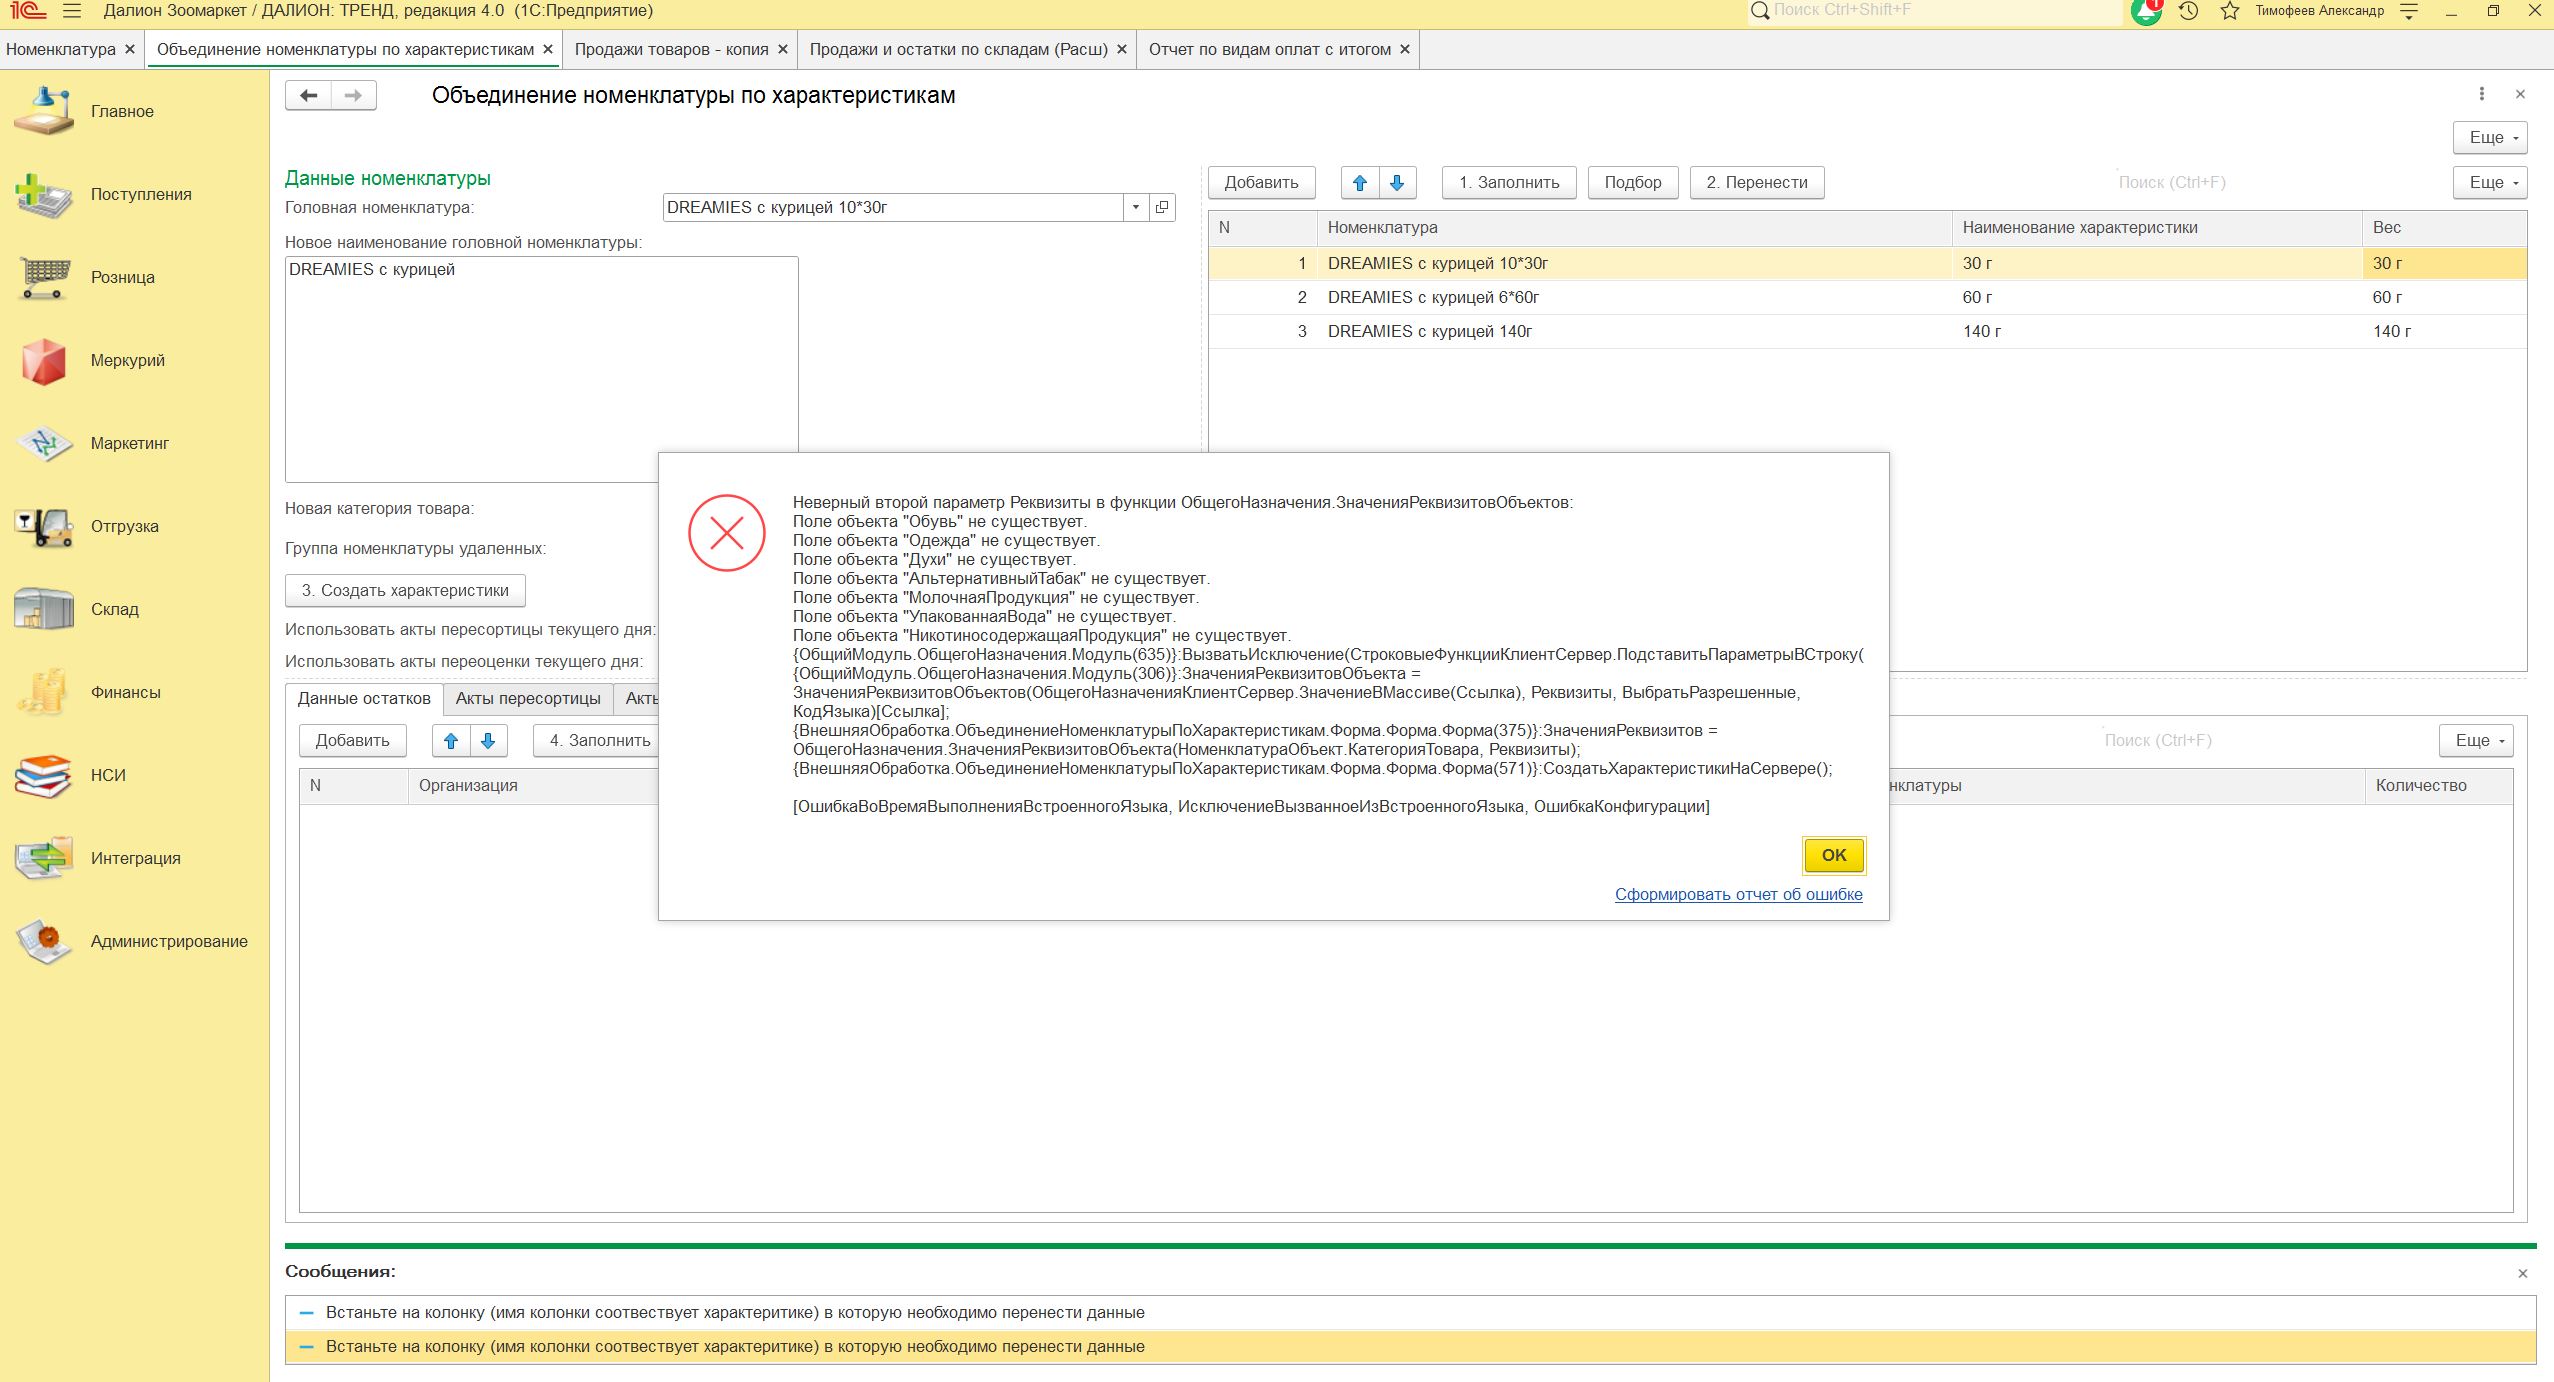Viewport: 2554px width, 1382px height.
Task: Click the hamburger main menu icon
Action: pyautogui.click(x=72, y=12)
